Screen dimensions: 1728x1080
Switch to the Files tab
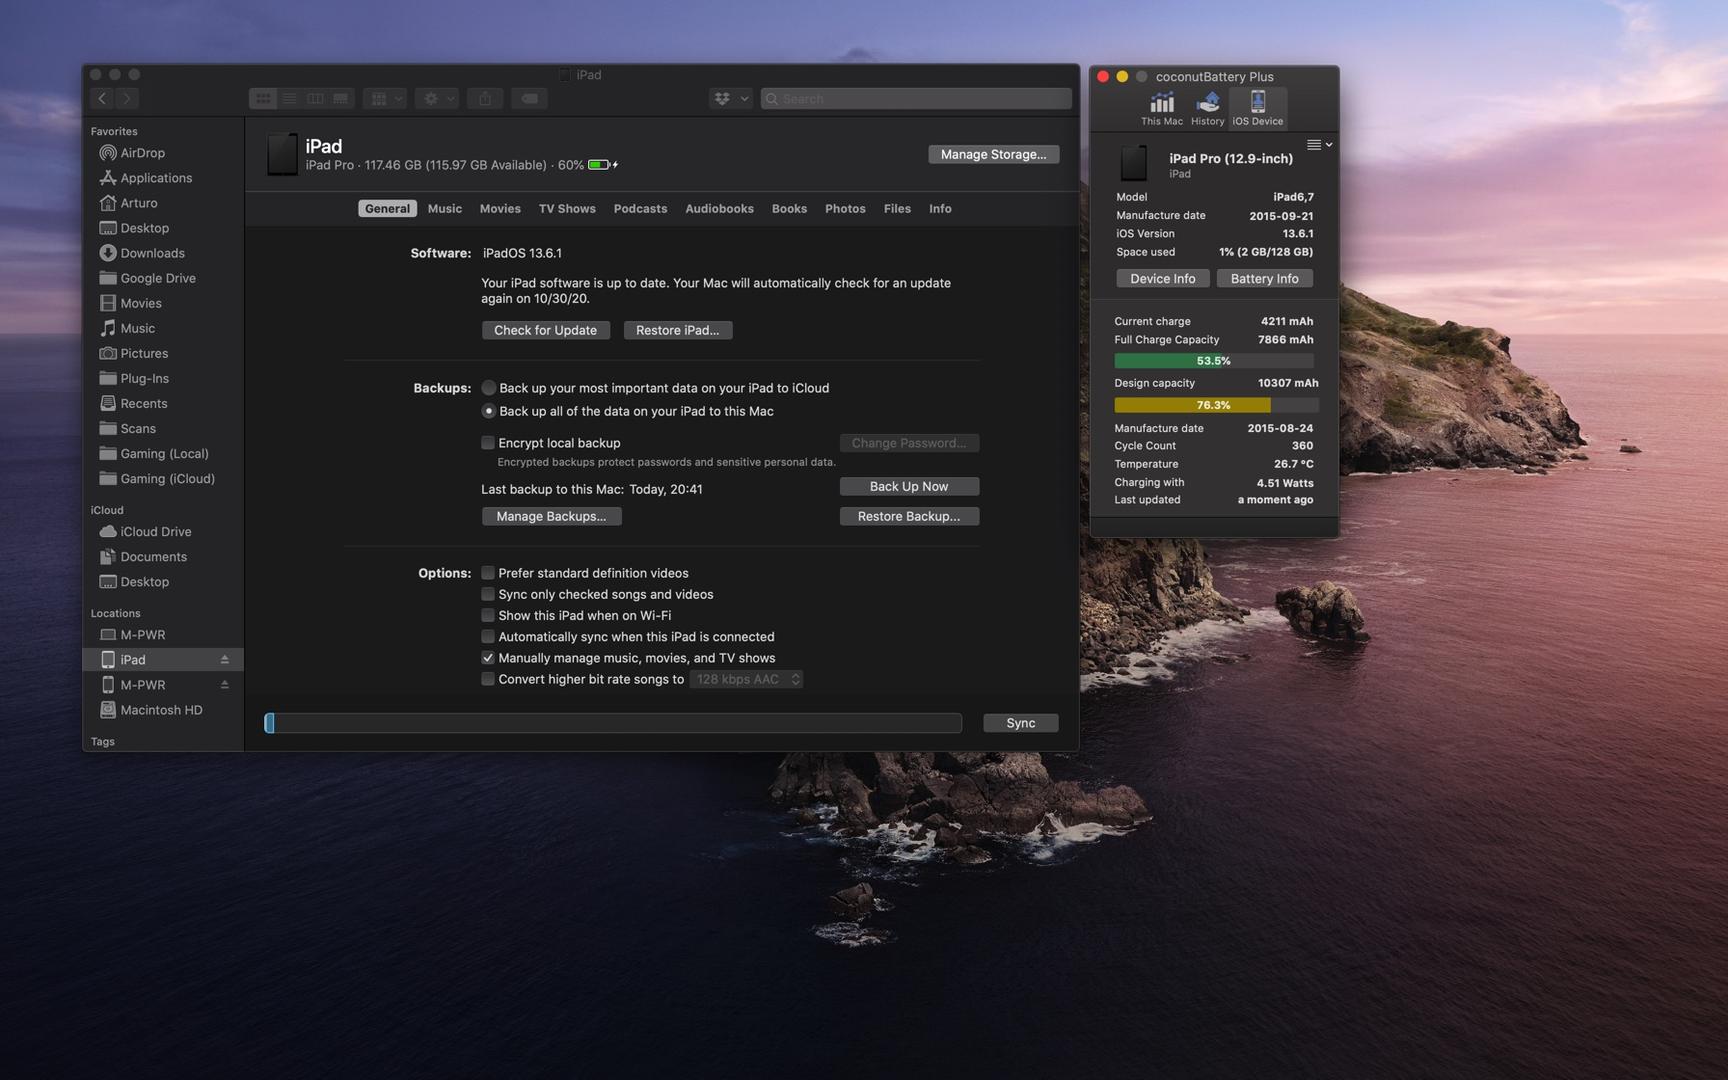pyautogui.click(x=897, y=209)
